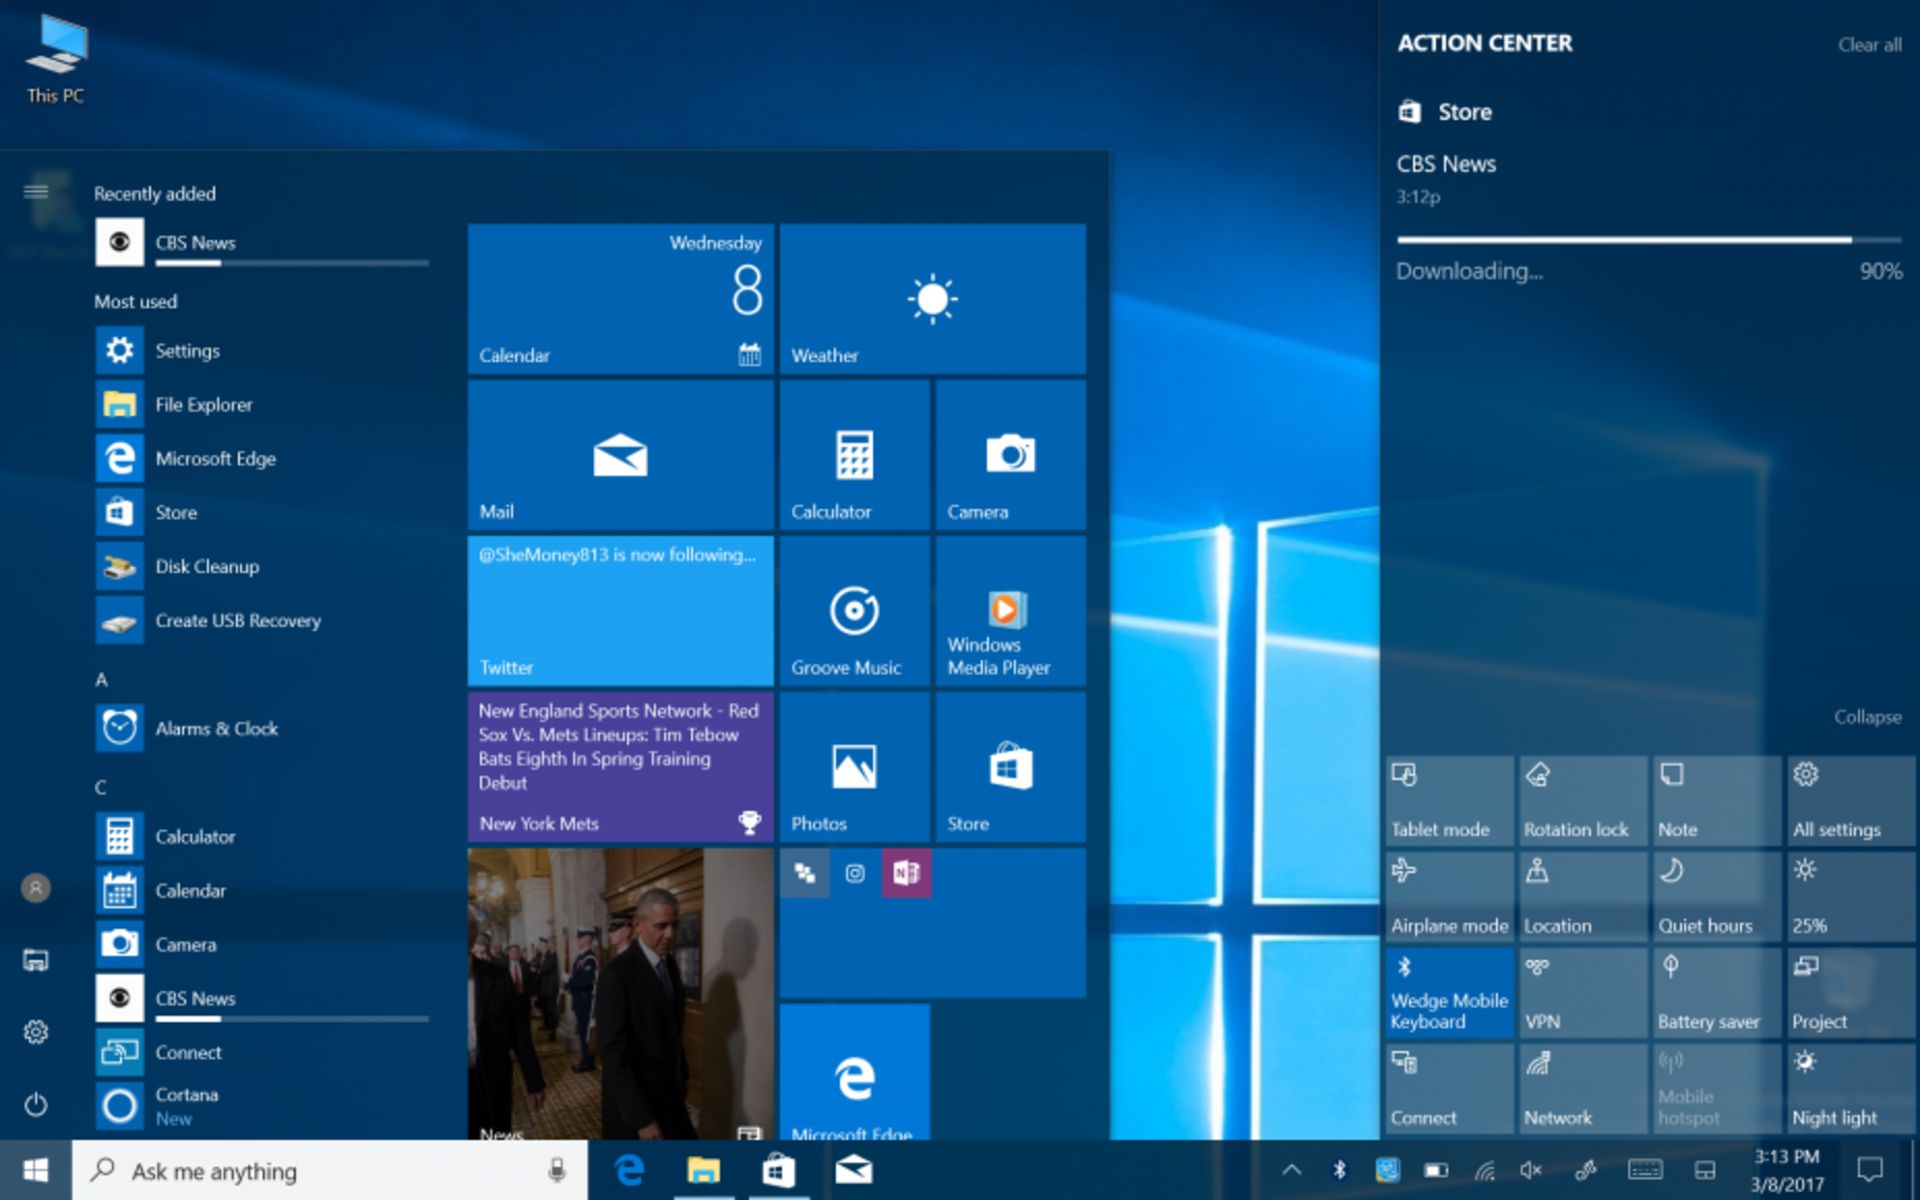
Task: Open the Photos tile
Action: (x=854, y=767)
